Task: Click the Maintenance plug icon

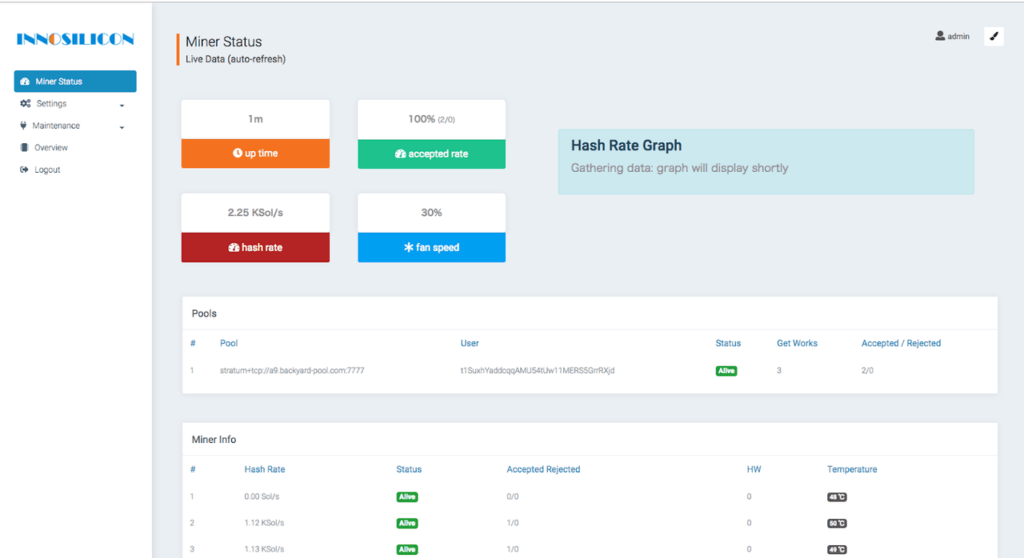Action: (x=23, y=126)
